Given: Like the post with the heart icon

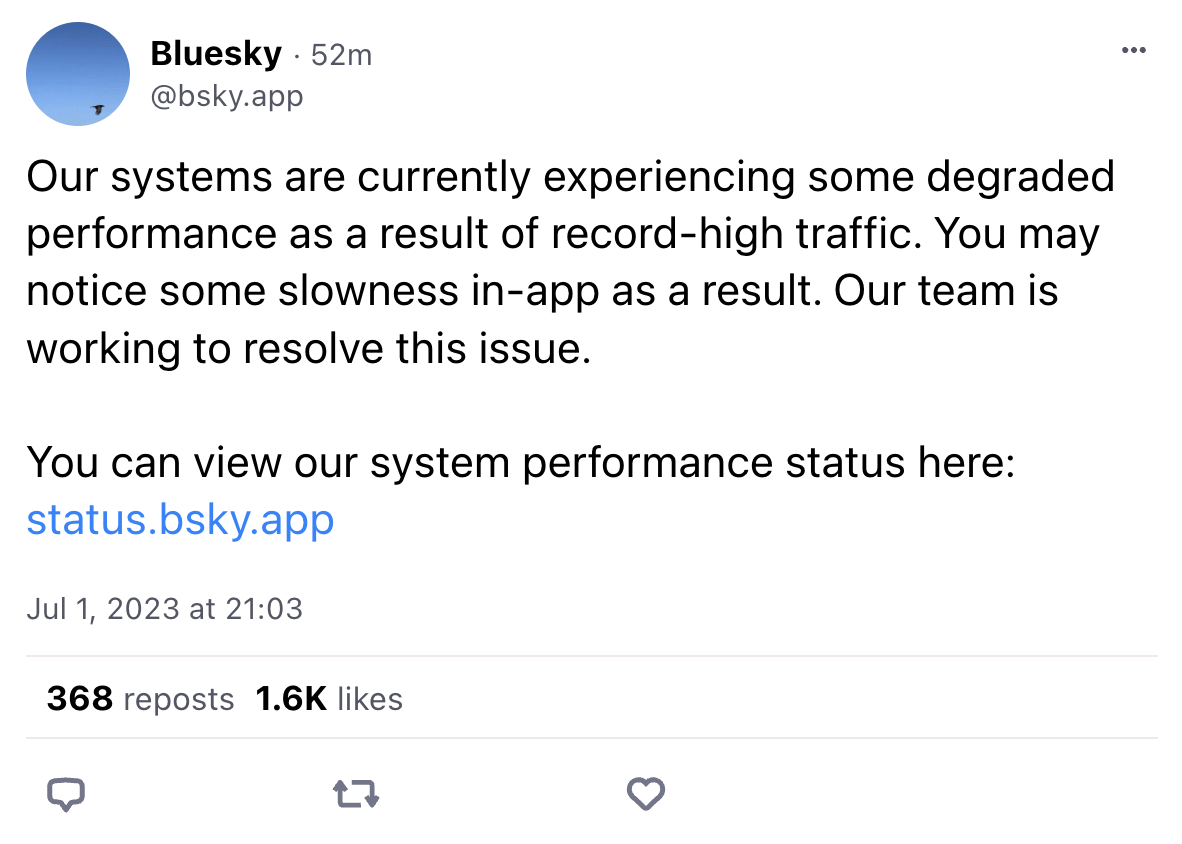Looking at the screenshot, I should pyautogui.click(x=645, y=795).
